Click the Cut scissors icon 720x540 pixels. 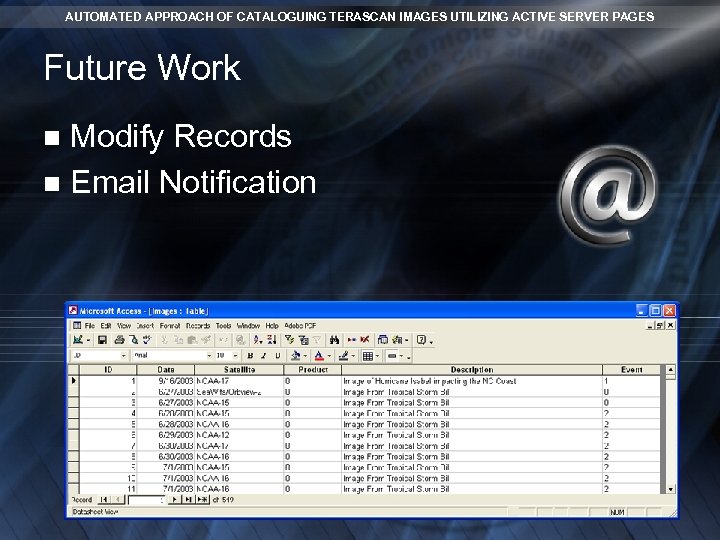[164, 340]
